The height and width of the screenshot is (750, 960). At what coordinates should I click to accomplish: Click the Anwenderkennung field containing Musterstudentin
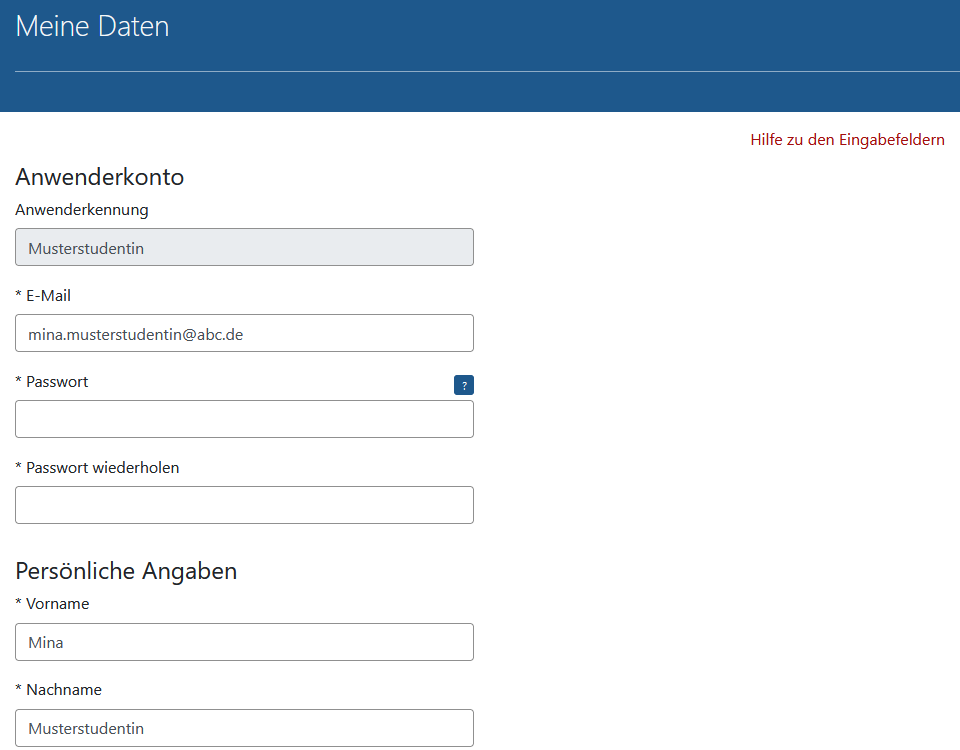click(x=244, y=247)
